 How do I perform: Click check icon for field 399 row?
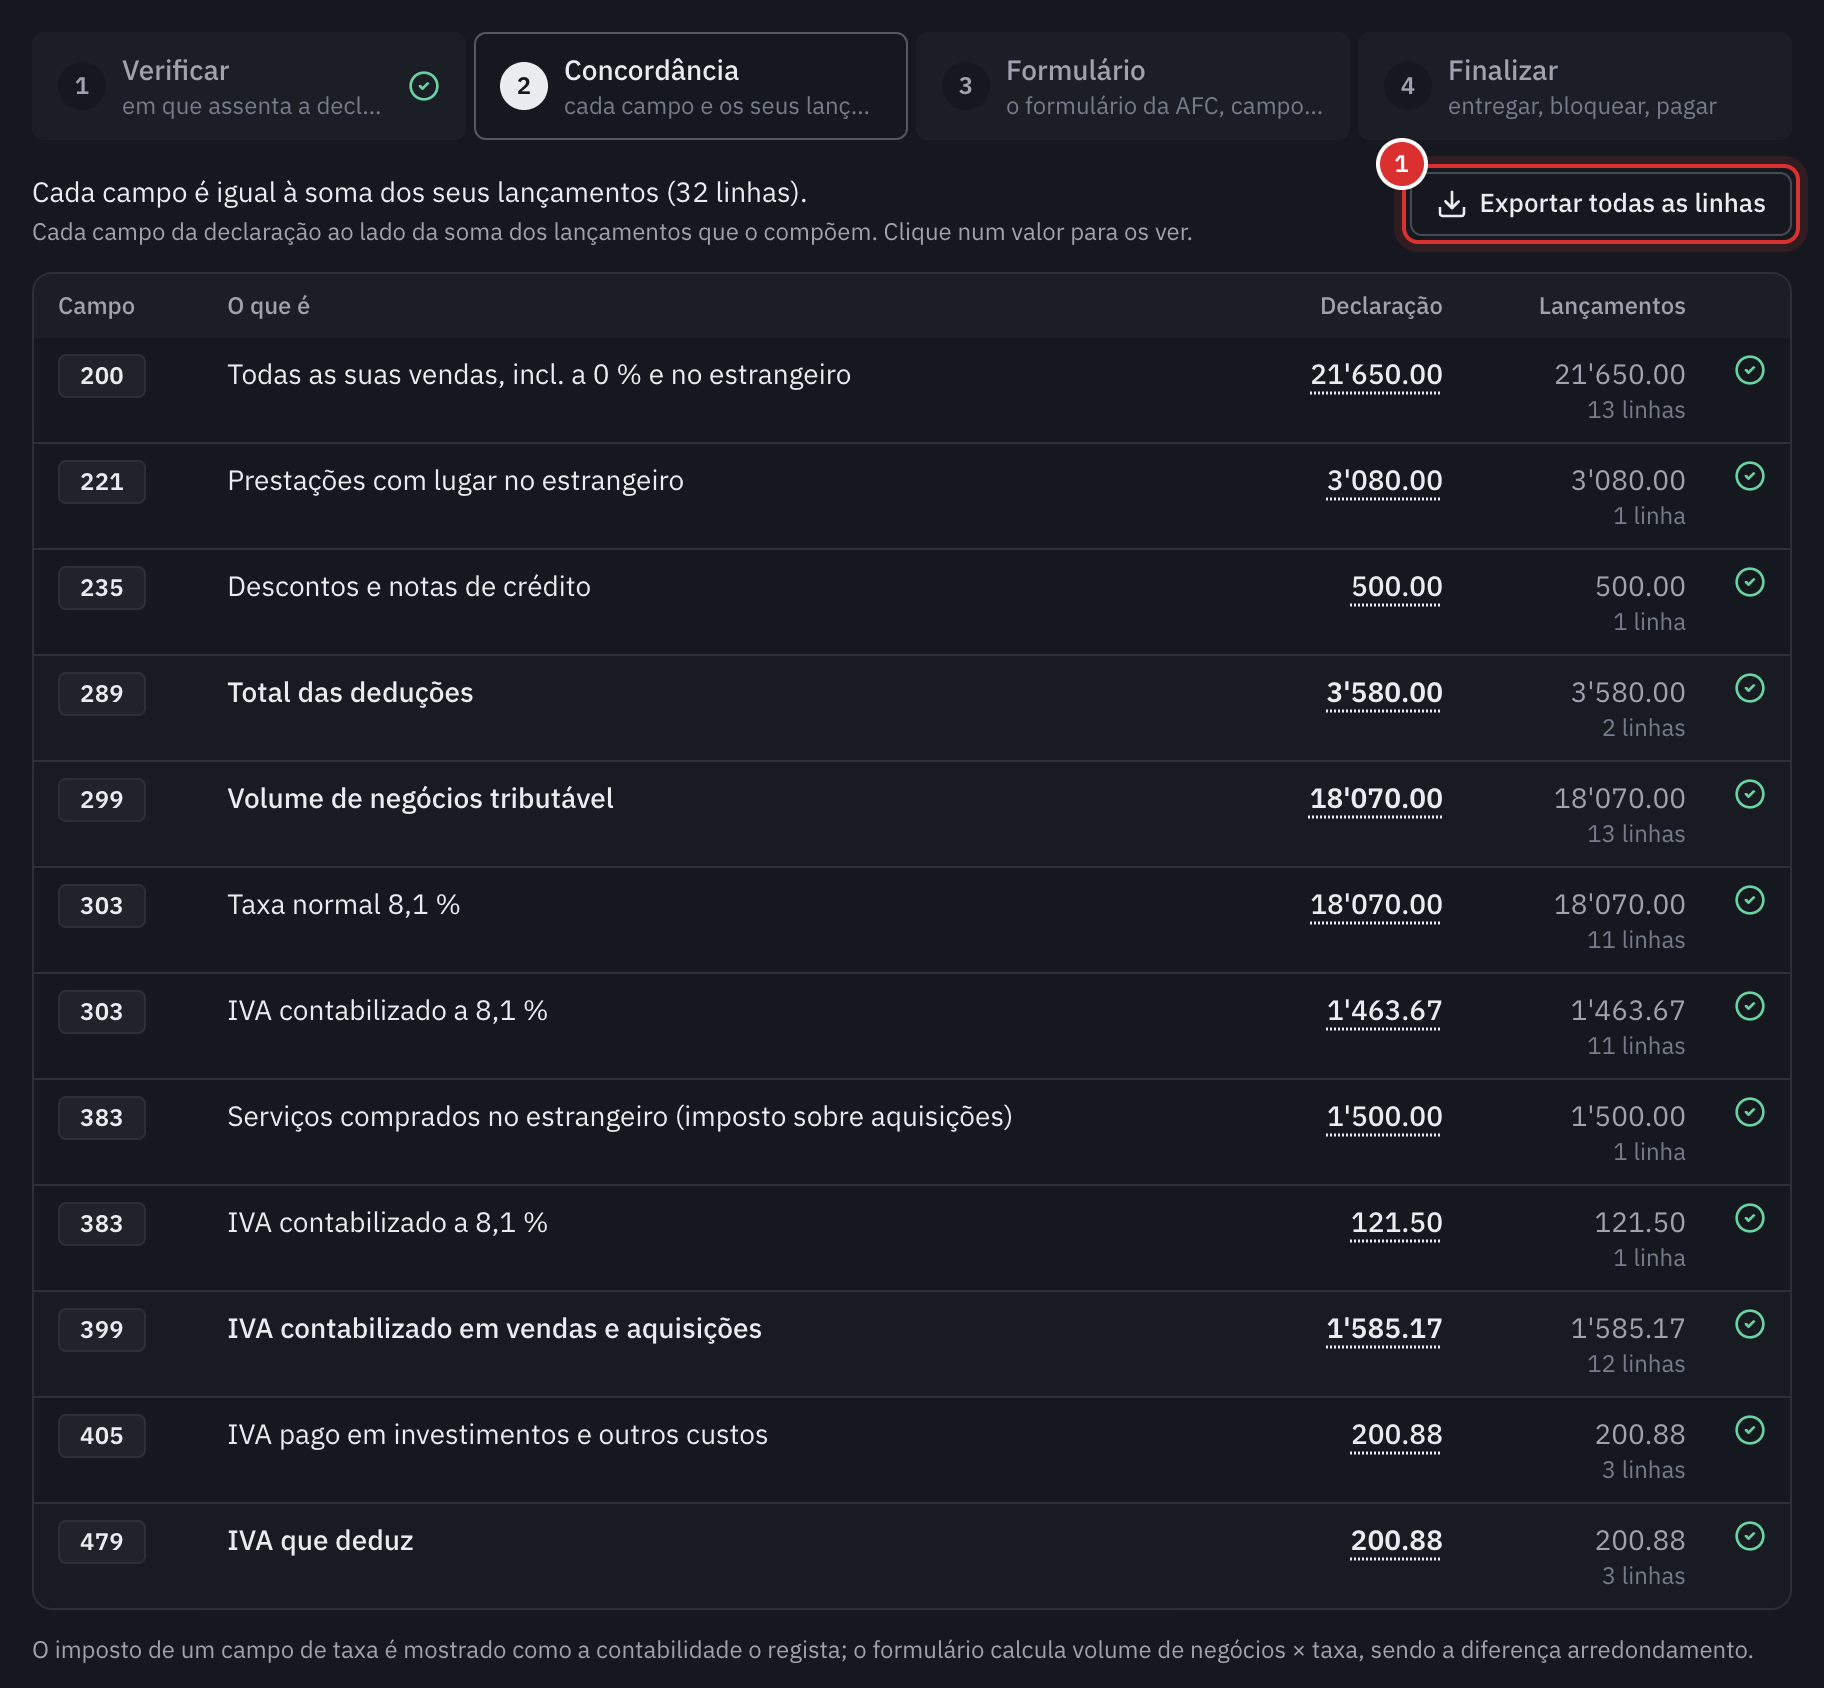point(1750,1324)
